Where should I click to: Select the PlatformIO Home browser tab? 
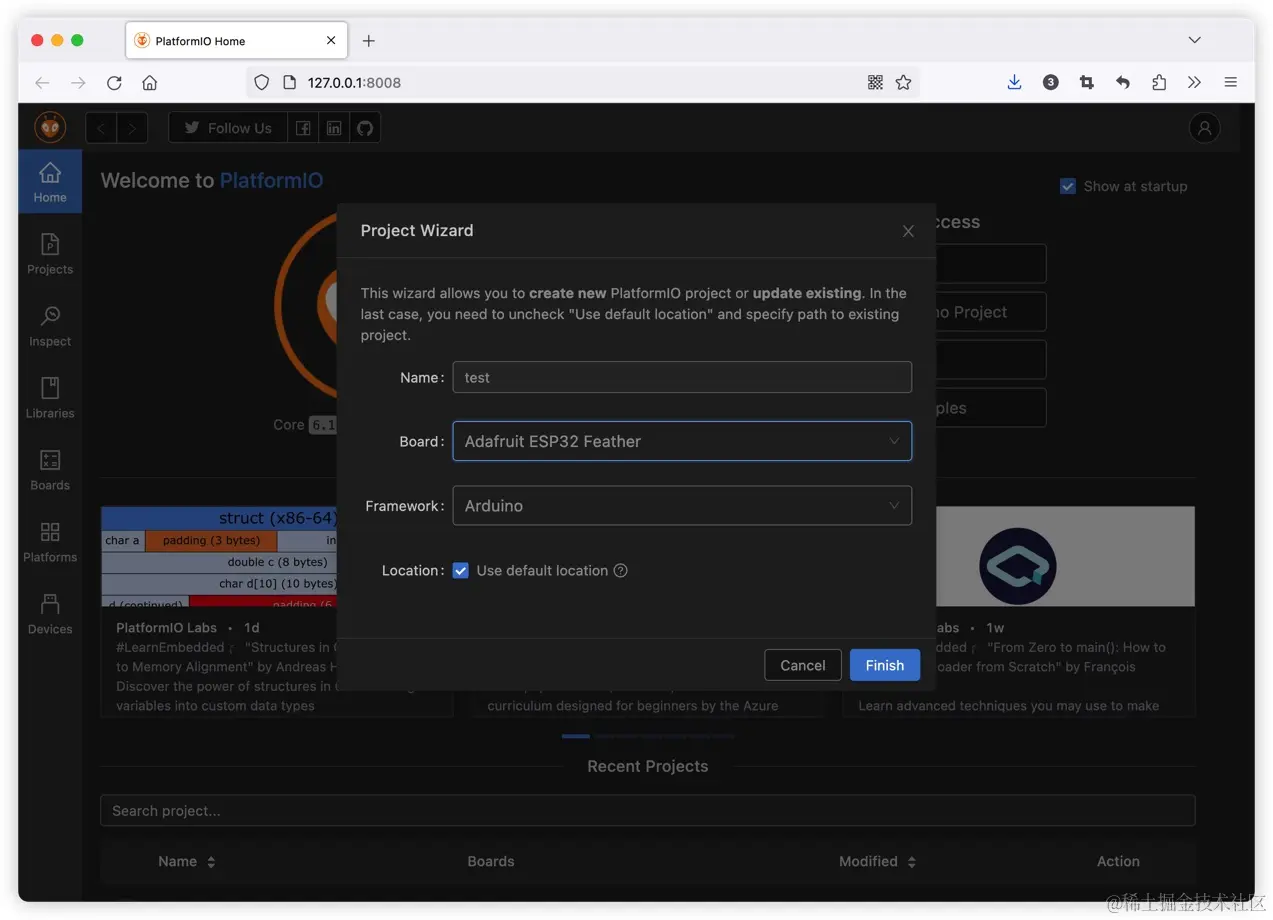point(236,41)
